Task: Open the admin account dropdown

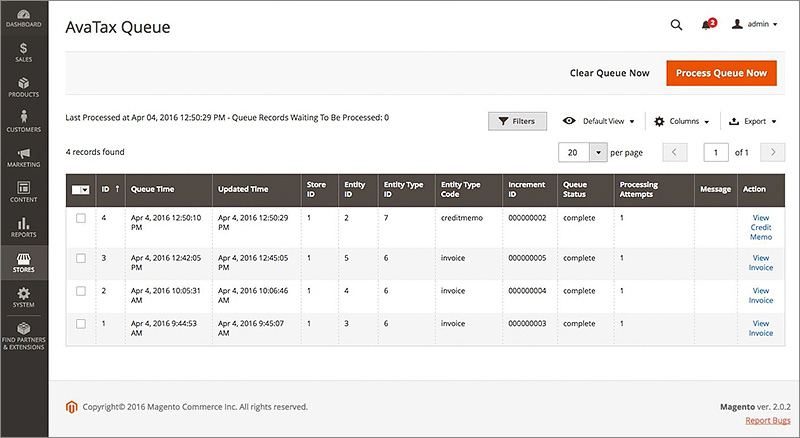Action: (x=755, y=24)
